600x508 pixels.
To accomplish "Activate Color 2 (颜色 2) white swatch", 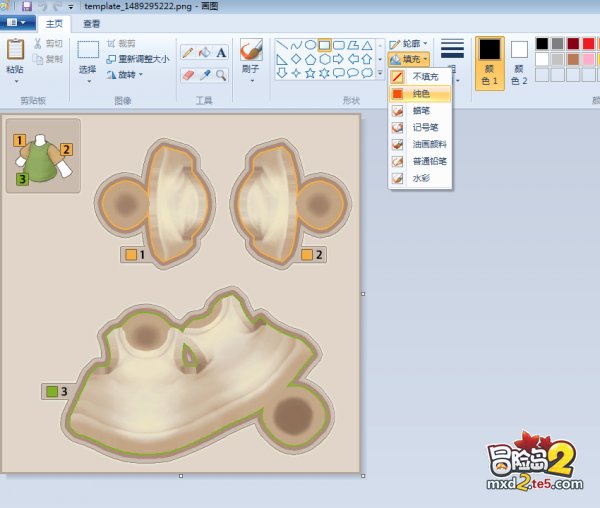I will 519,63.
